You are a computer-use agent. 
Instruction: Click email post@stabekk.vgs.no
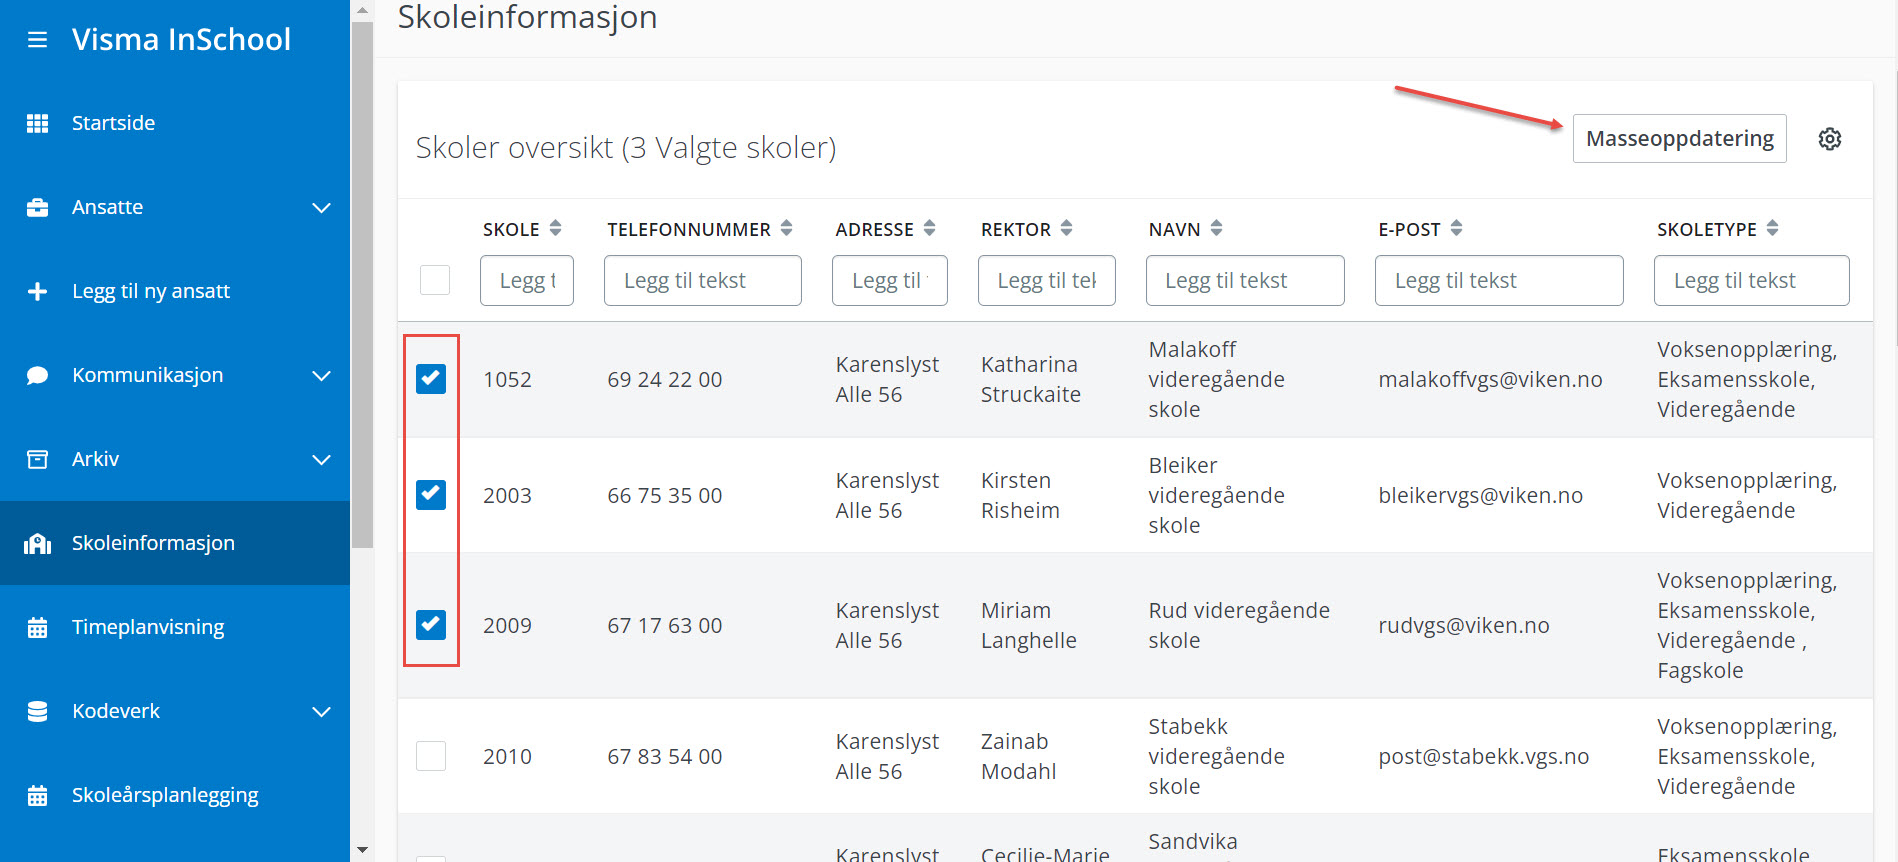tap(1483, 757)
